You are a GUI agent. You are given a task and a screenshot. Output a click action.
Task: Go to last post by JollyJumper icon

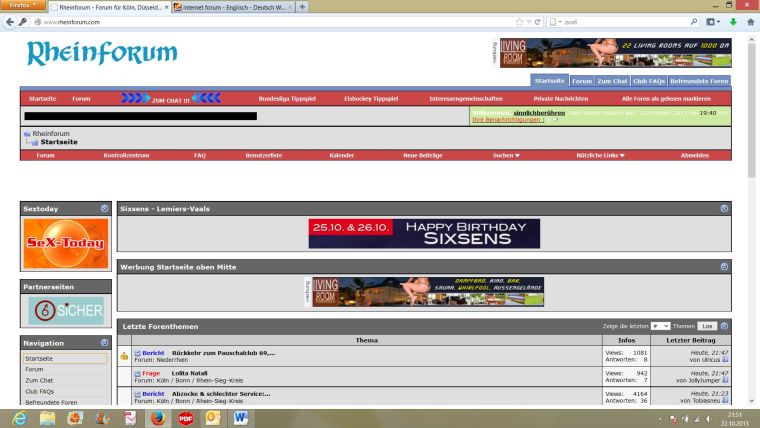[x=725, y=380]
